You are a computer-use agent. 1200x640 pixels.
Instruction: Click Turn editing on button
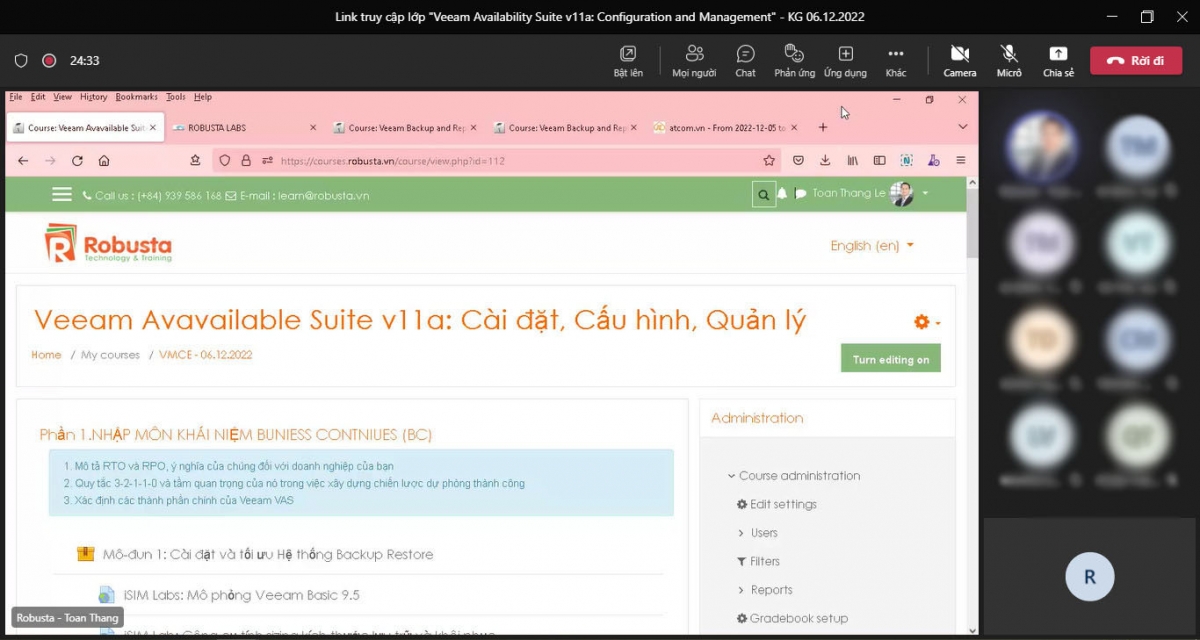click(x=891, y=359)
